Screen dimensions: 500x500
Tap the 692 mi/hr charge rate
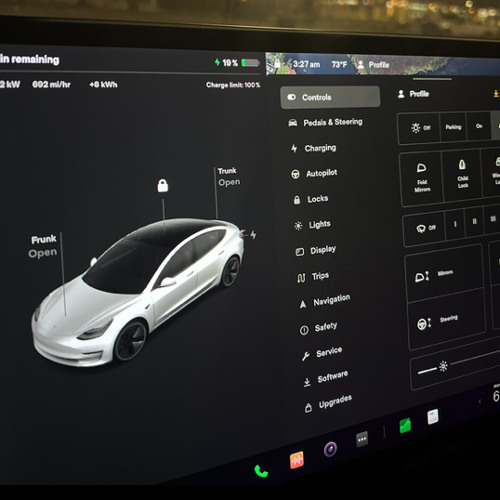click(x=51, y=84)
